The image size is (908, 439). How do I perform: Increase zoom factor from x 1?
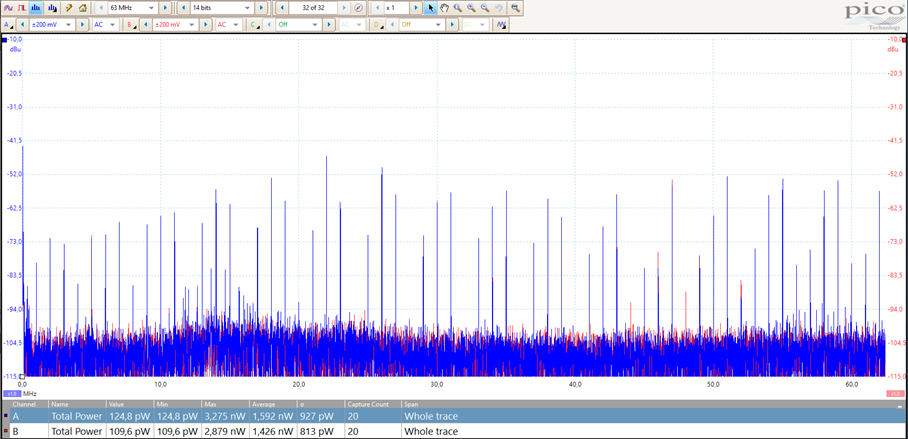coord(416,7)
